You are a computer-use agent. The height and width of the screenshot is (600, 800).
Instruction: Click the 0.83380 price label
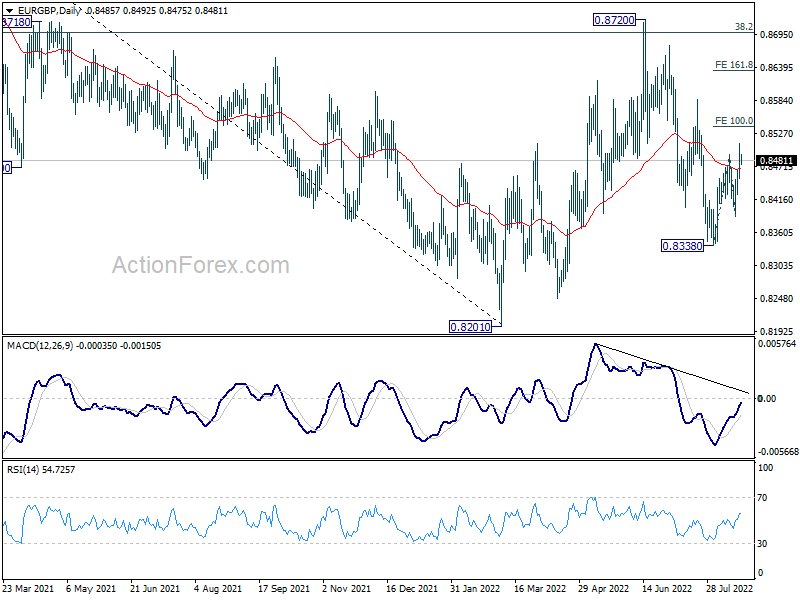pyautogui.click(x=682, y=246)
